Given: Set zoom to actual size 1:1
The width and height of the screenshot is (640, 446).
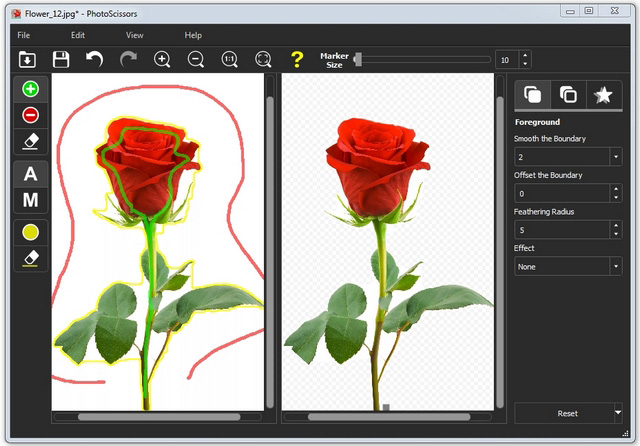Looking at the screenshot, I should pos(230,60).
